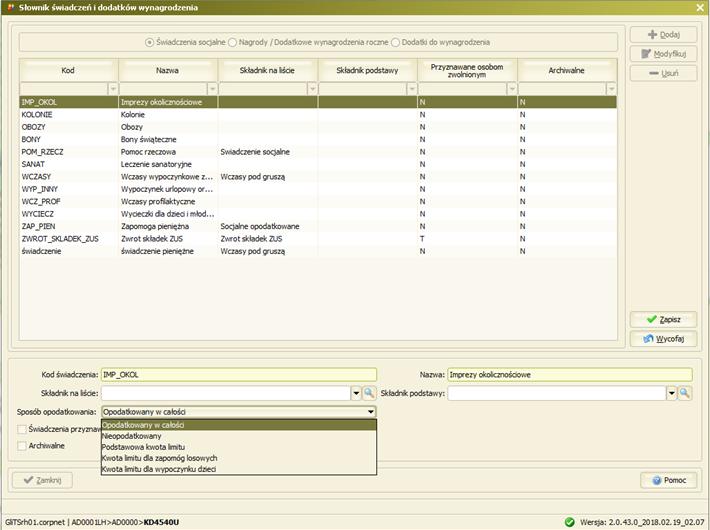Open the Składnik podstawy column filter dropdown
The image size is (710, 530).
[x=412, y=88]
